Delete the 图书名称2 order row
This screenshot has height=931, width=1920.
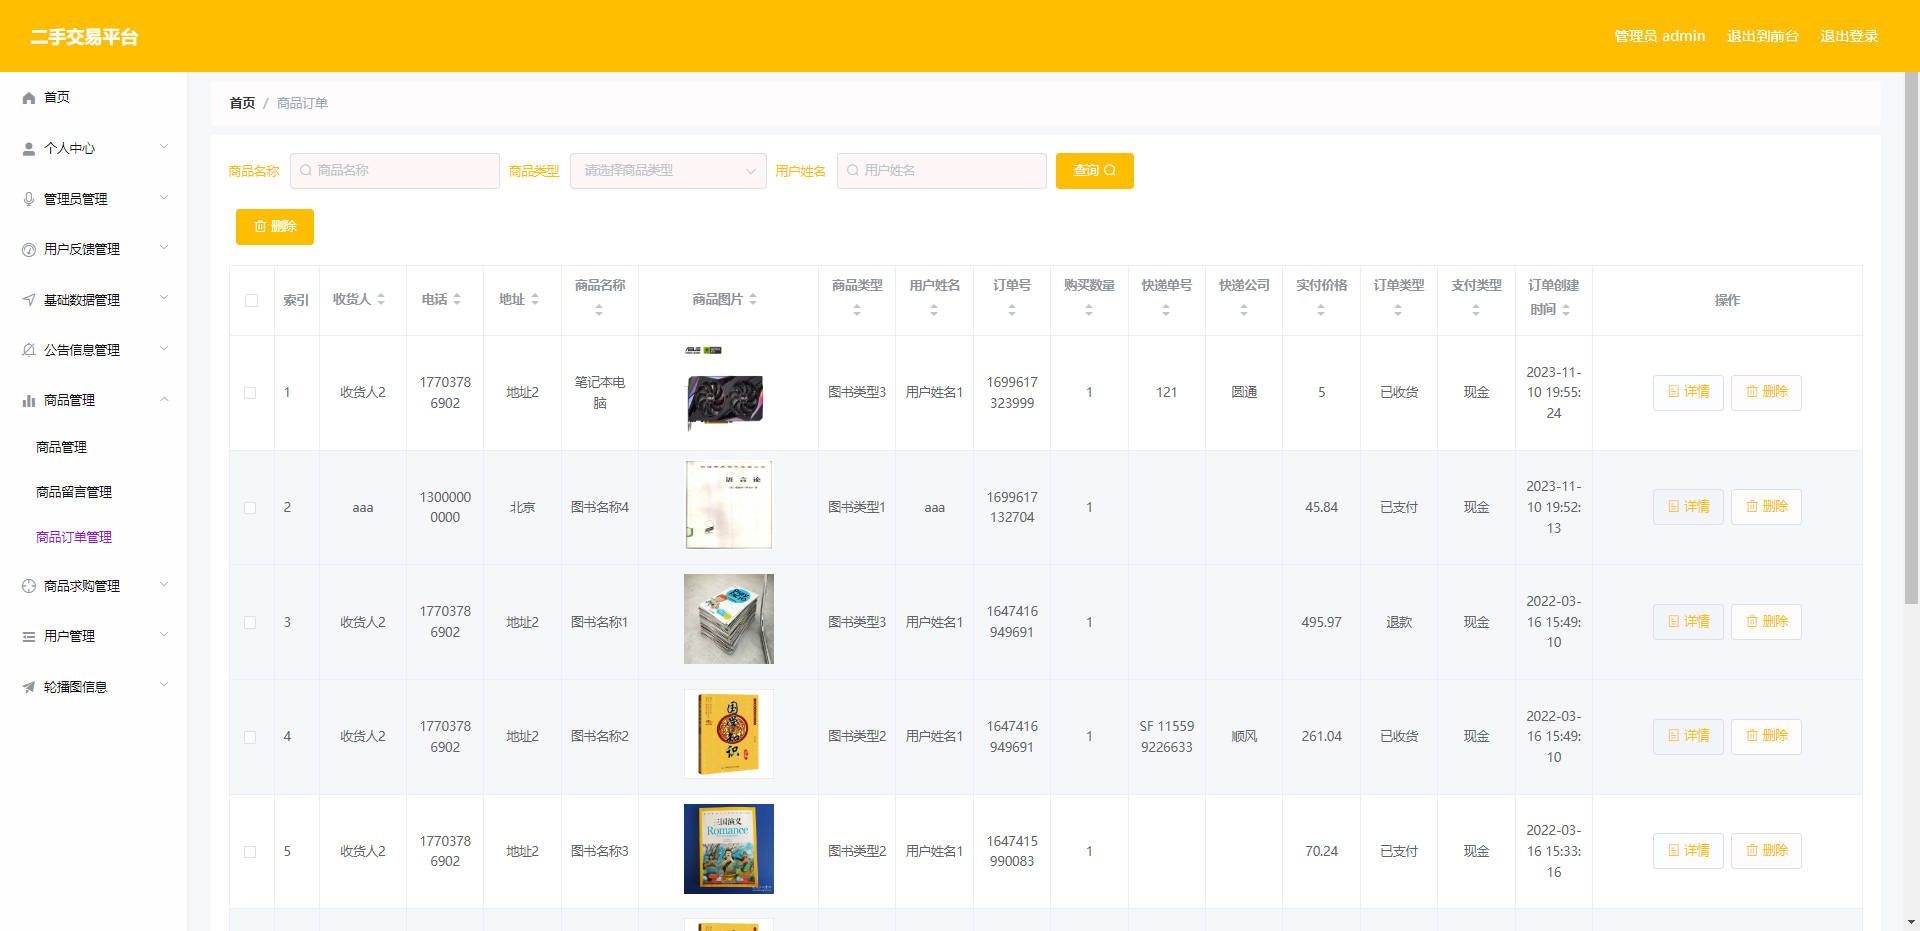coord(1766,736)
